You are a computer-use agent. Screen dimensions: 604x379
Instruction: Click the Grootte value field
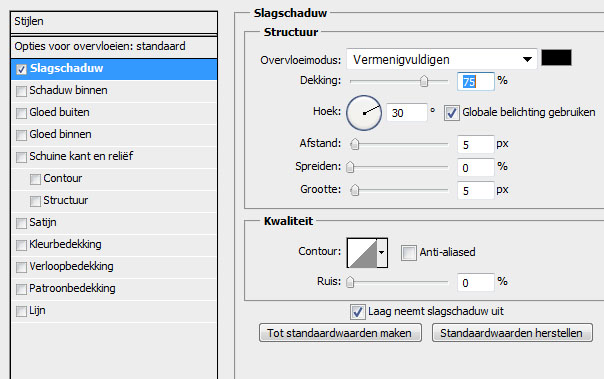click(476, 190)
